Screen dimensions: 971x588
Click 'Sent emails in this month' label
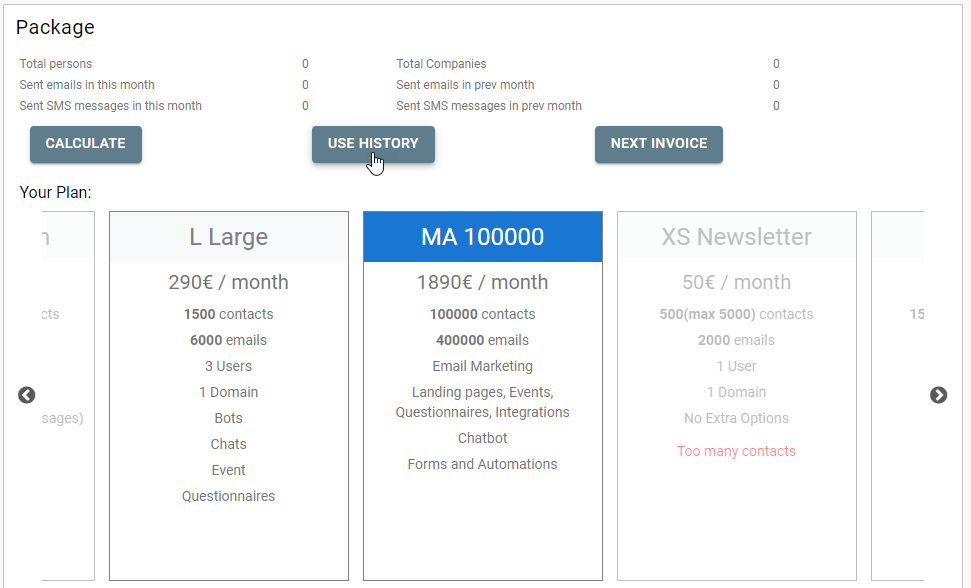coord(87,85)
